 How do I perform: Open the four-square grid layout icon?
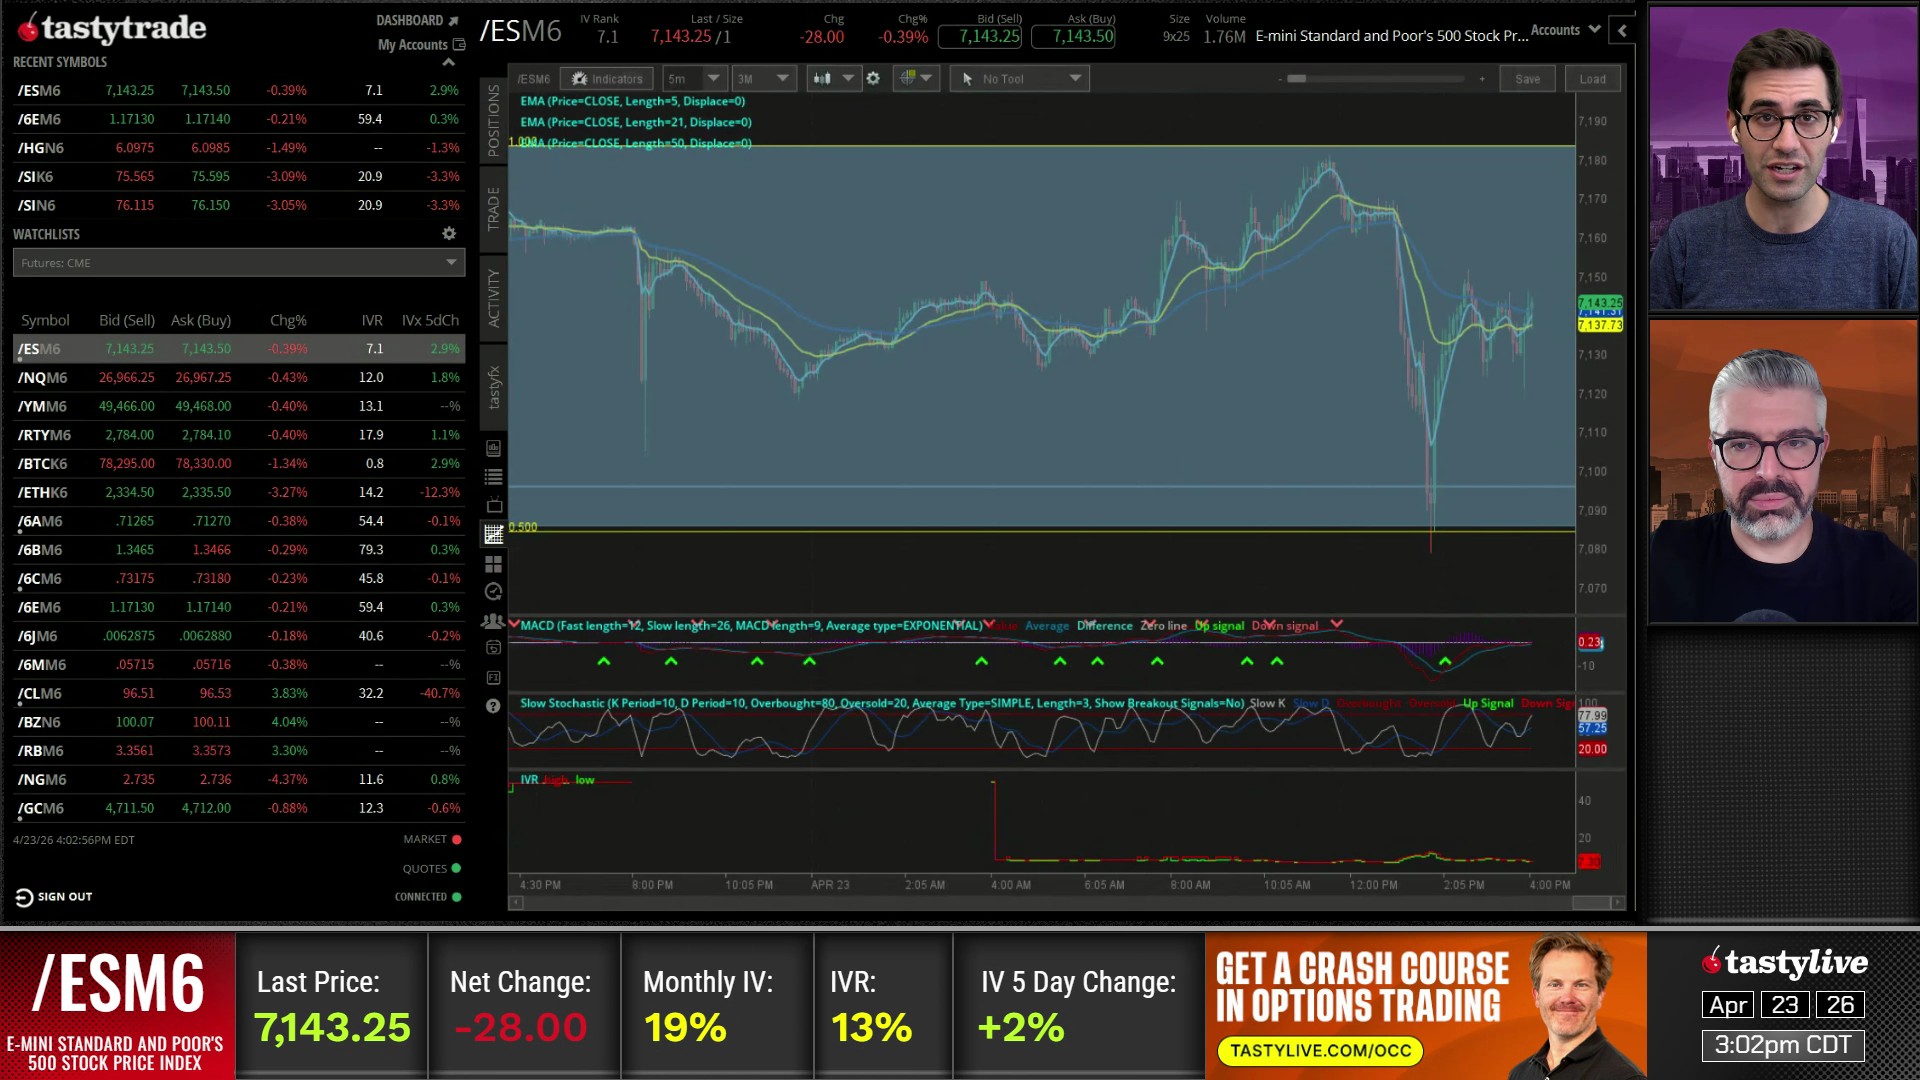point(493,564)
